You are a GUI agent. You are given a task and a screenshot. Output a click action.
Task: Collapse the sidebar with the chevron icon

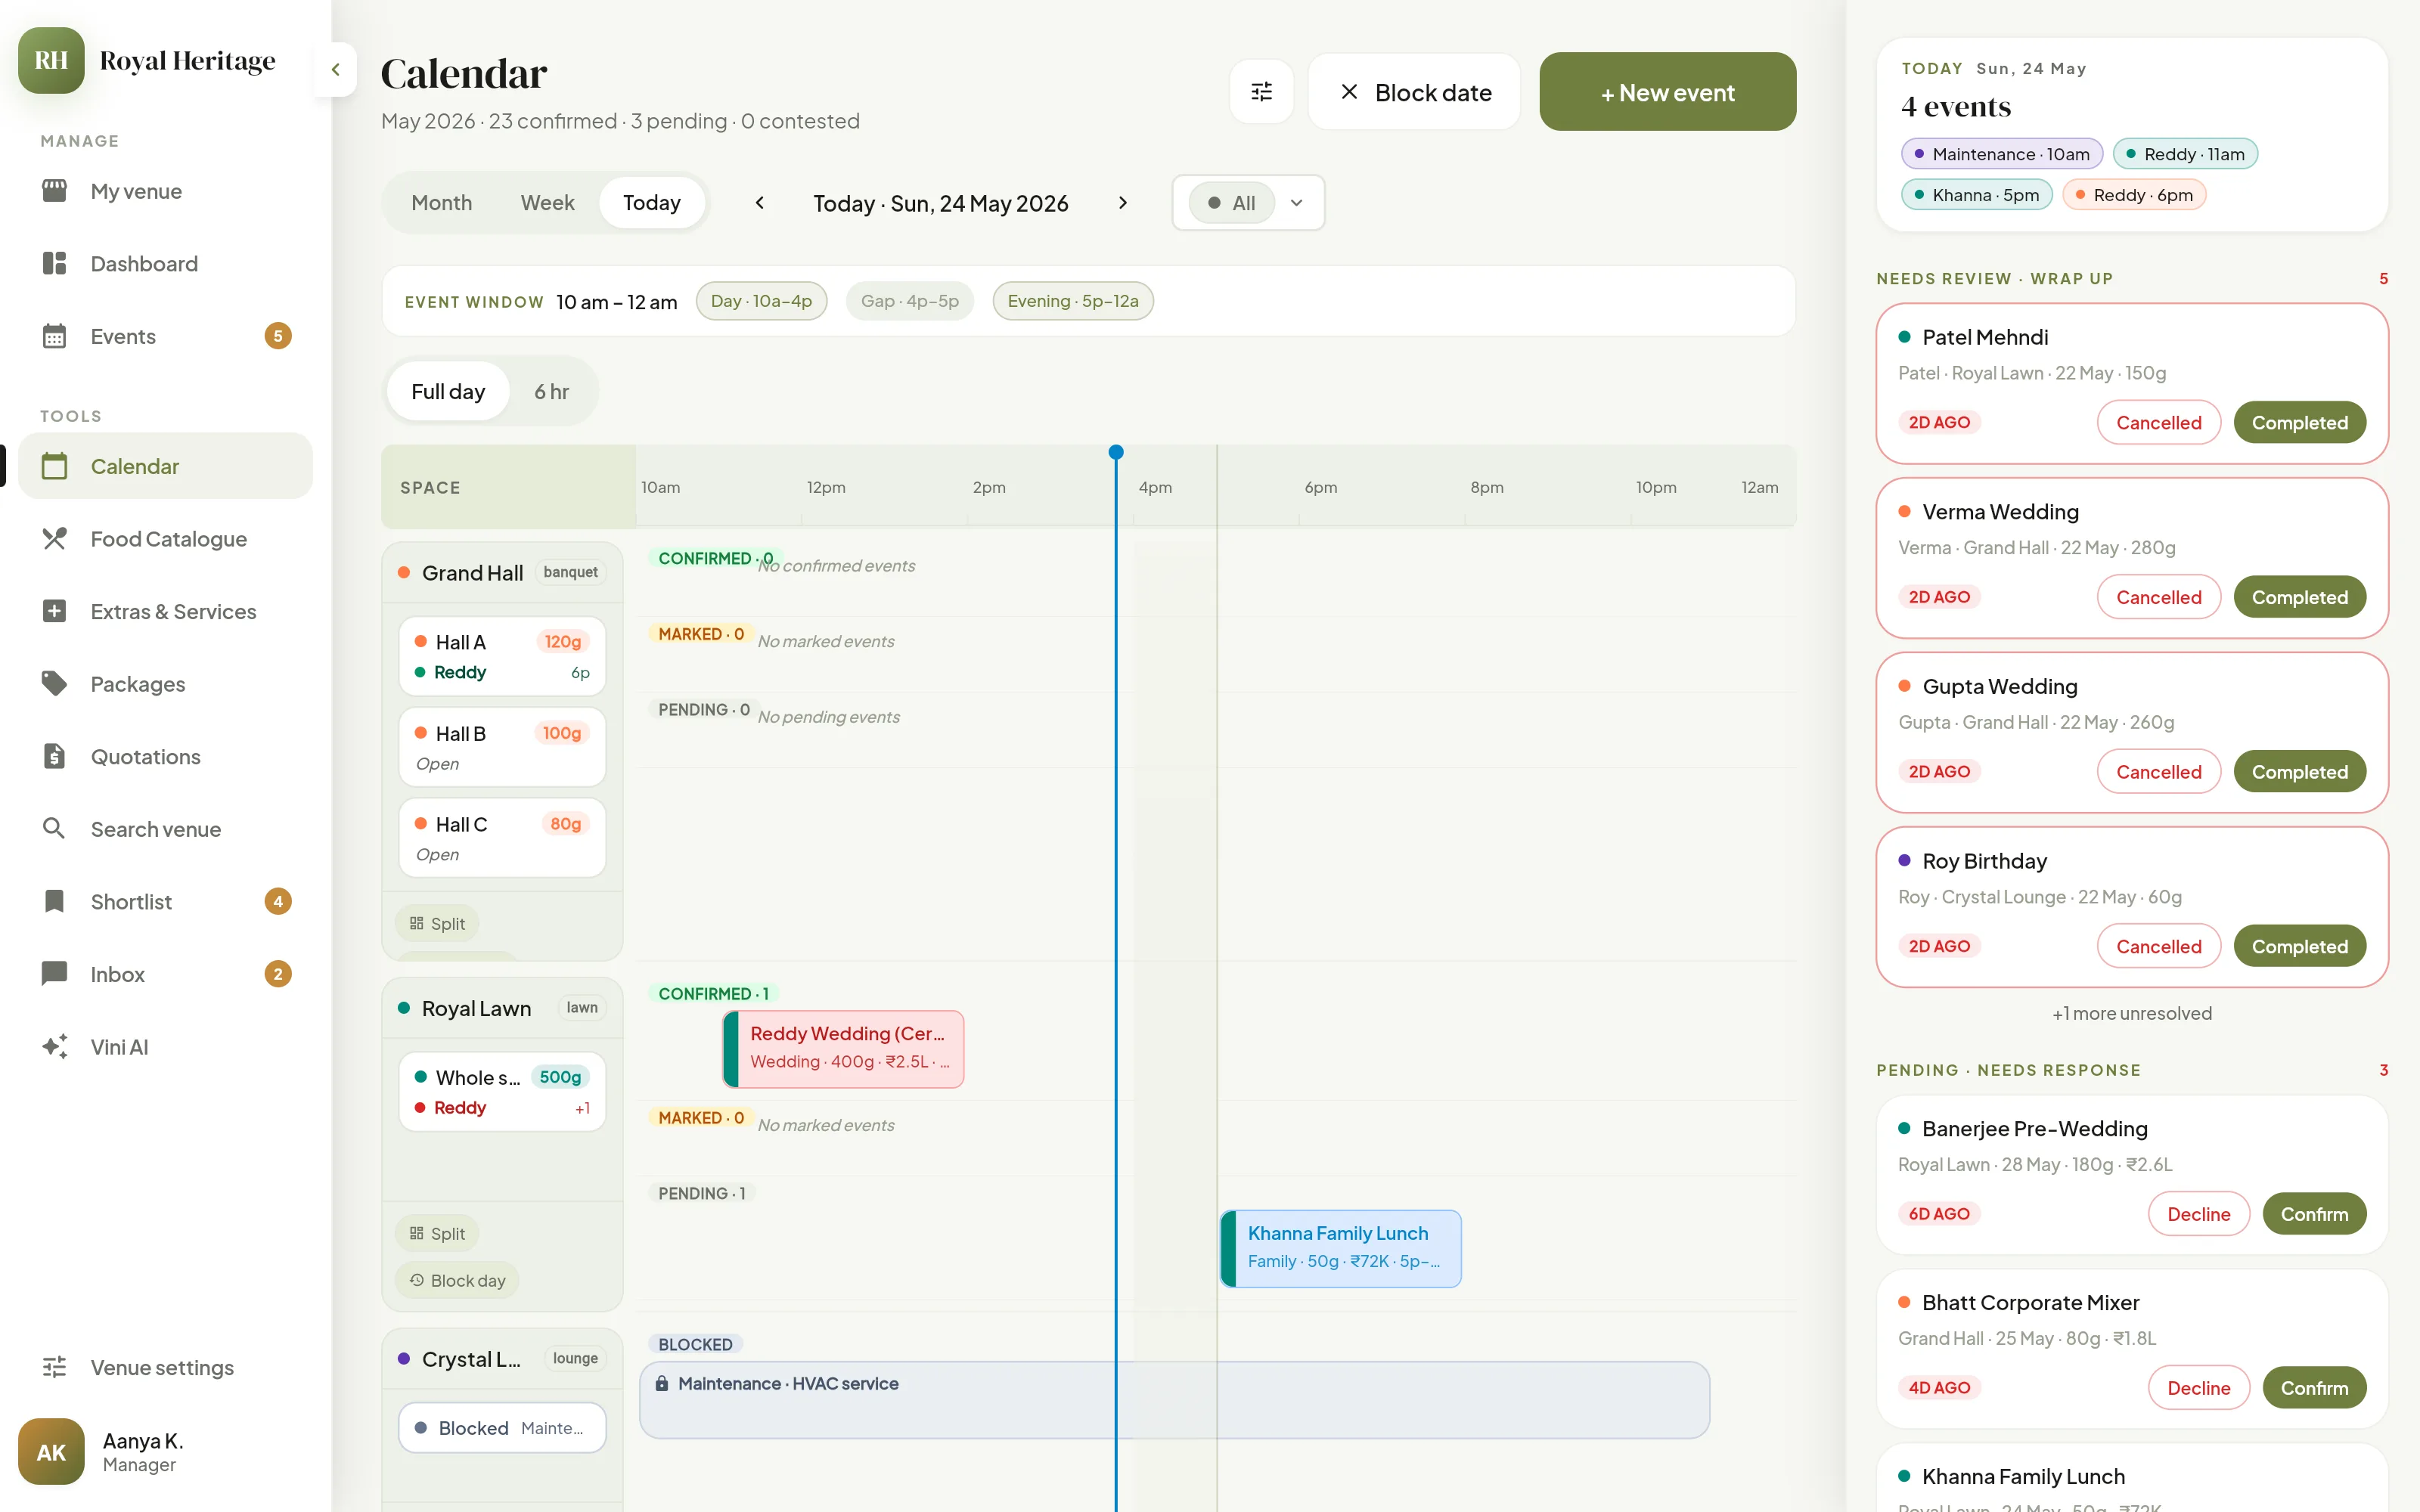(x=336, y=70)
